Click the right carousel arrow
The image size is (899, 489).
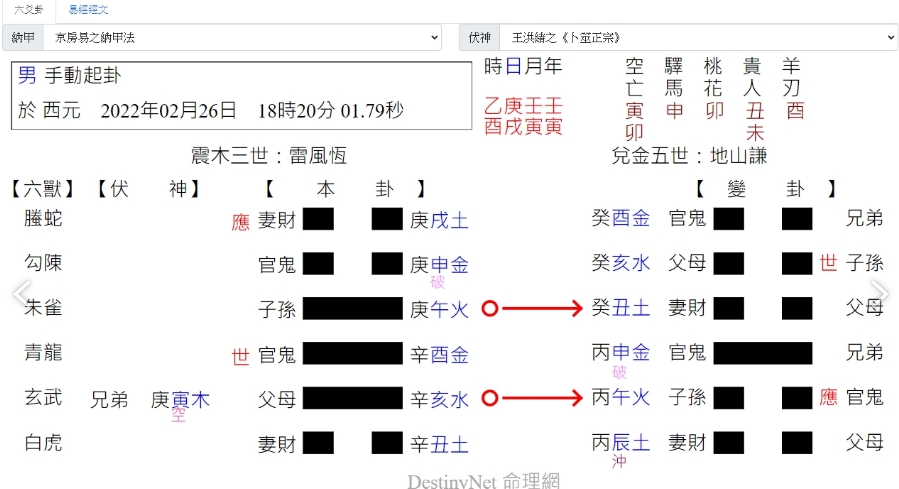(x=879, y=293)
